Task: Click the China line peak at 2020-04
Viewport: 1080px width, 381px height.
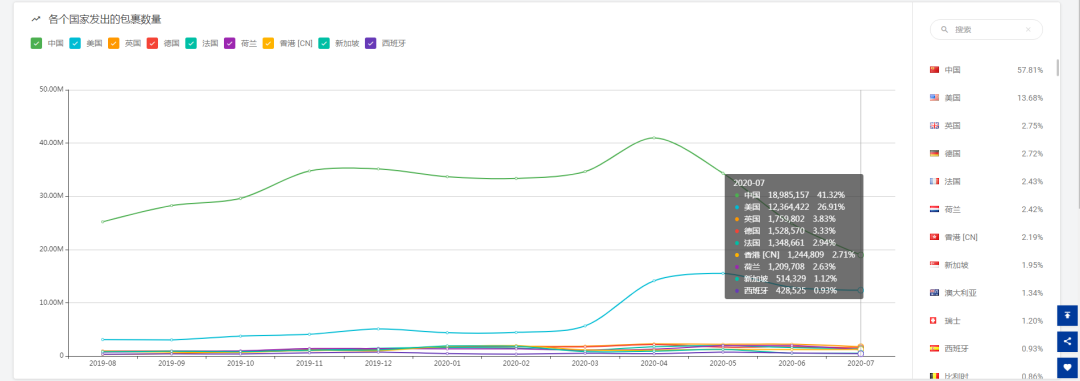Action: (x=654, y=138)
